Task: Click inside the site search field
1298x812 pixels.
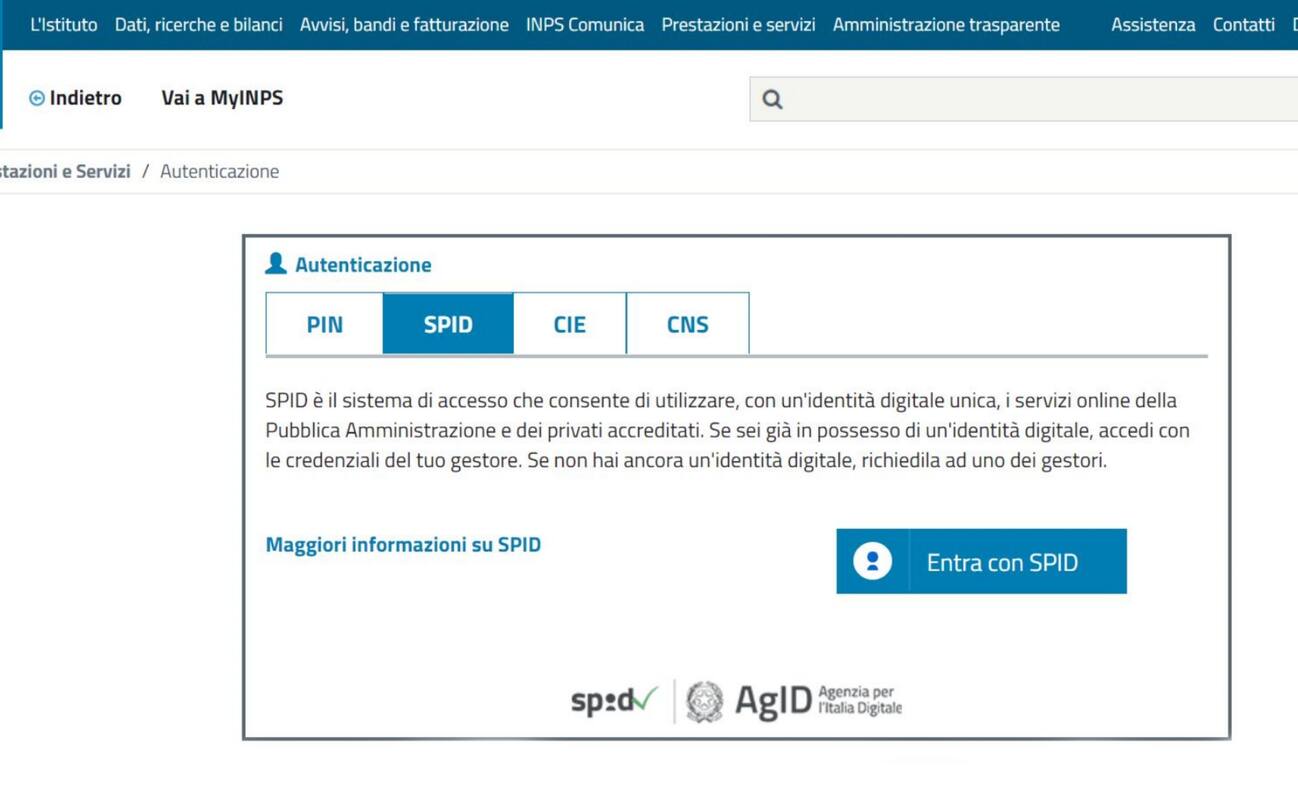Action: pyautogui.click(x=1024, y=99)
